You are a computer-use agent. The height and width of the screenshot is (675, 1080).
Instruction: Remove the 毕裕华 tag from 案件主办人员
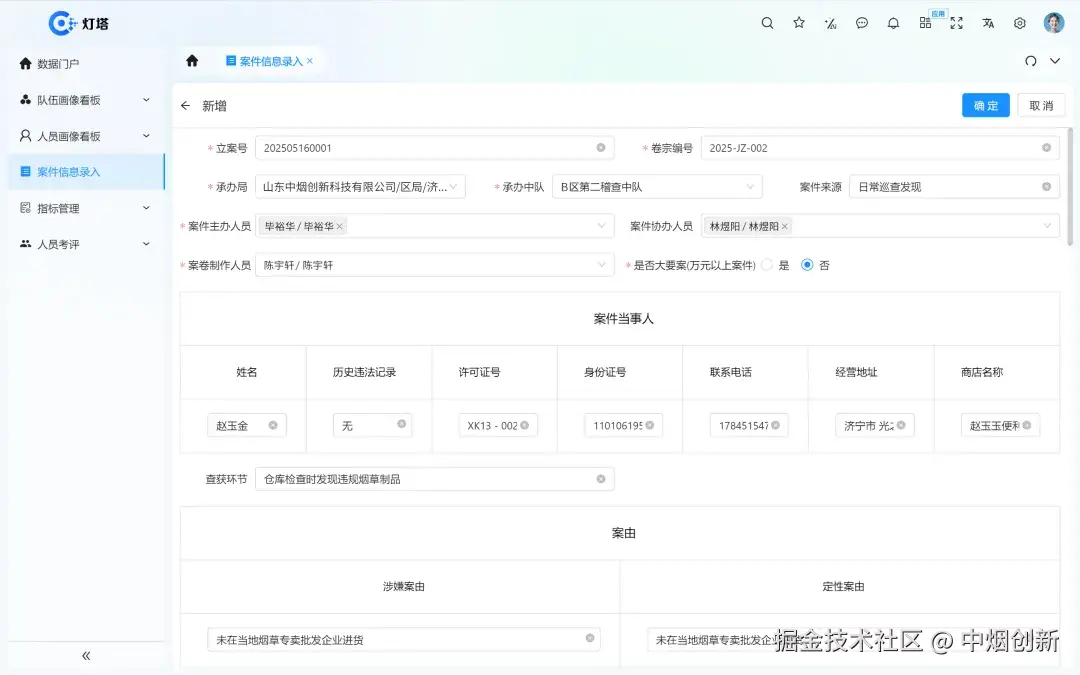[340, 226]
